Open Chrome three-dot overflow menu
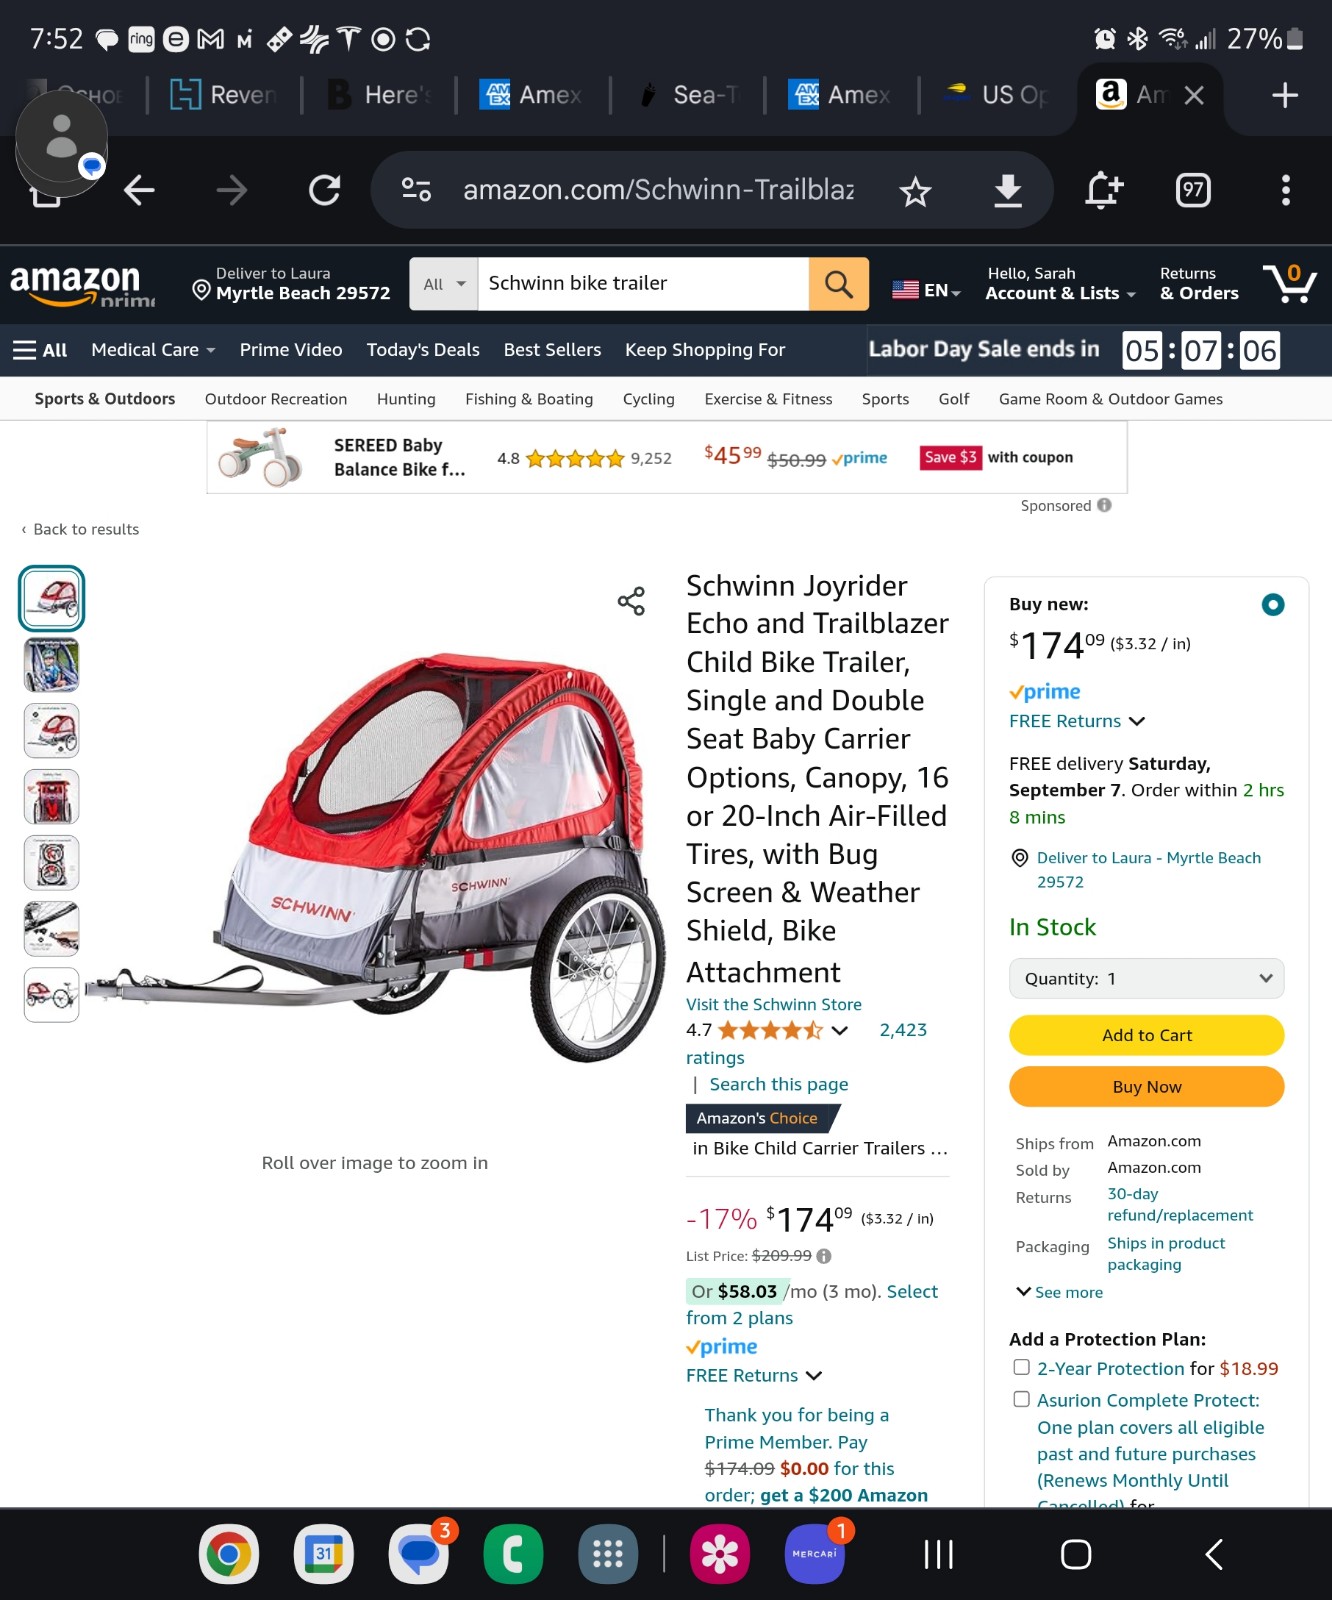 point(1286,190)
